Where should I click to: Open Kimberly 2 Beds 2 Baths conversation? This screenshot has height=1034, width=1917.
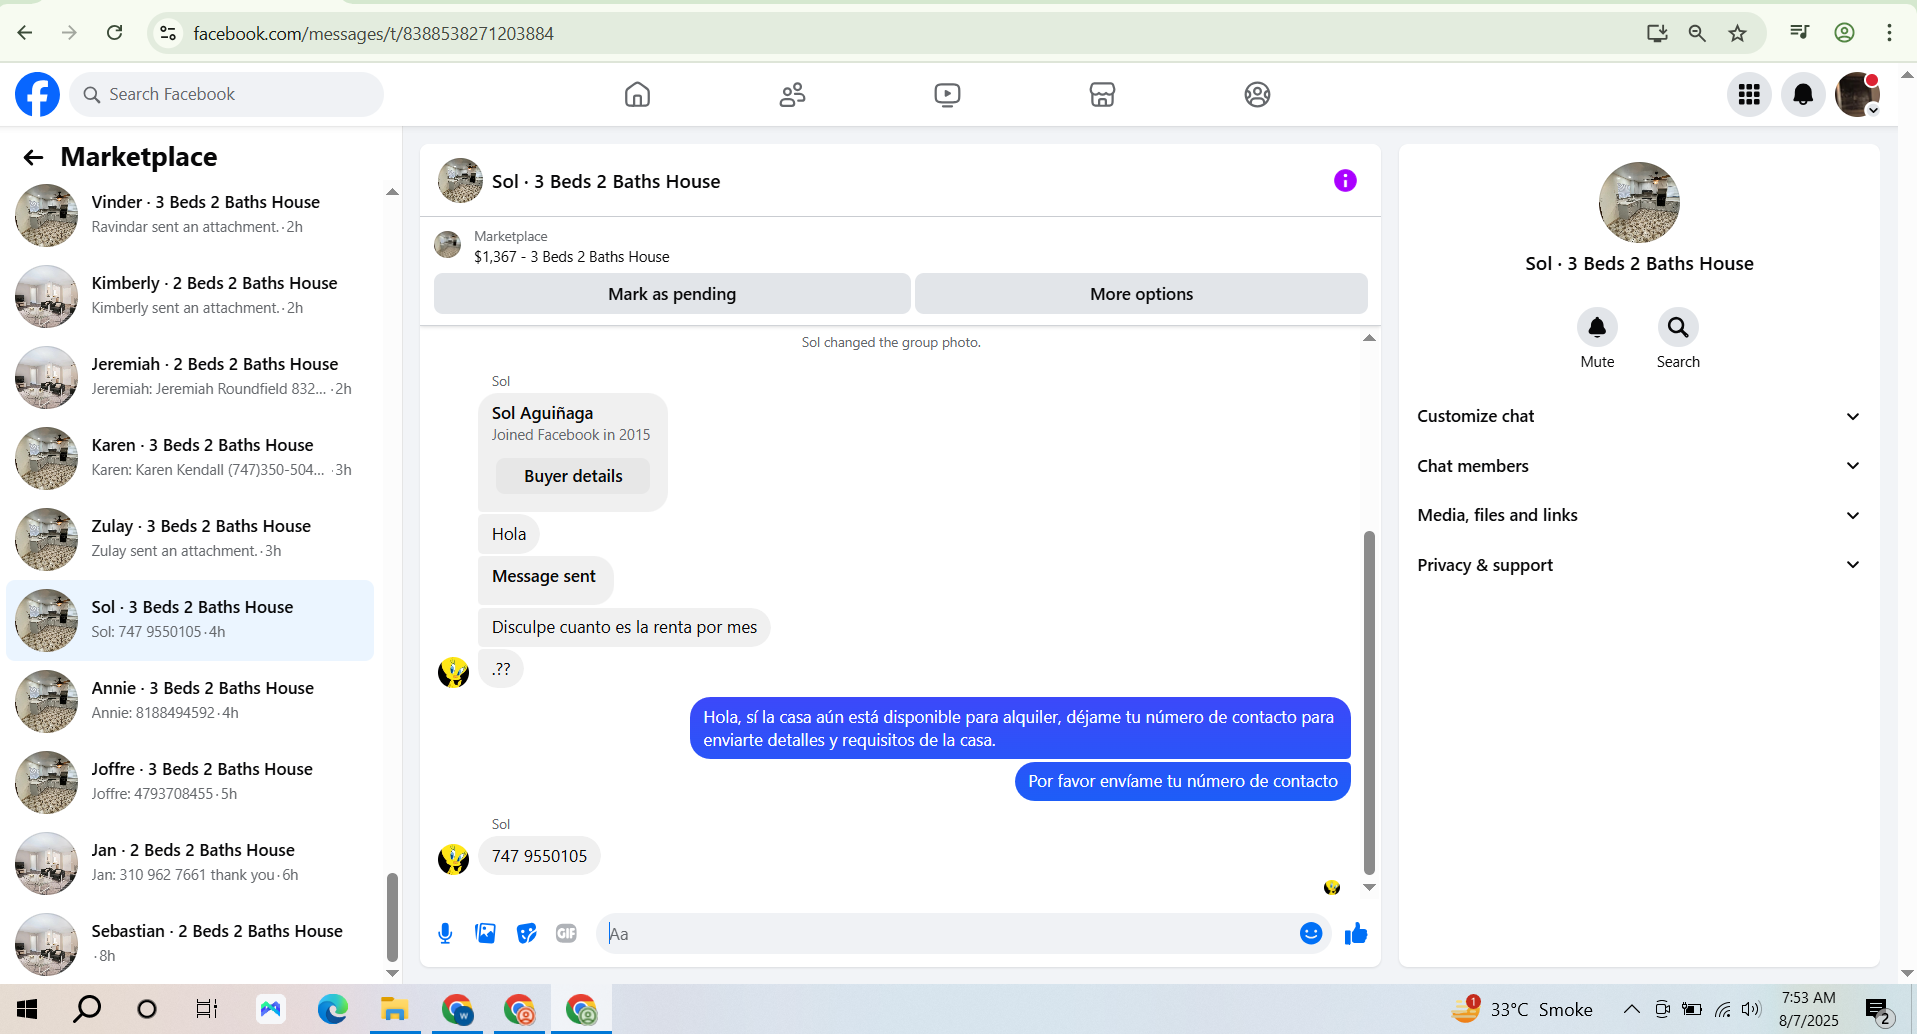pyautogui.click(x=190, y=295)
